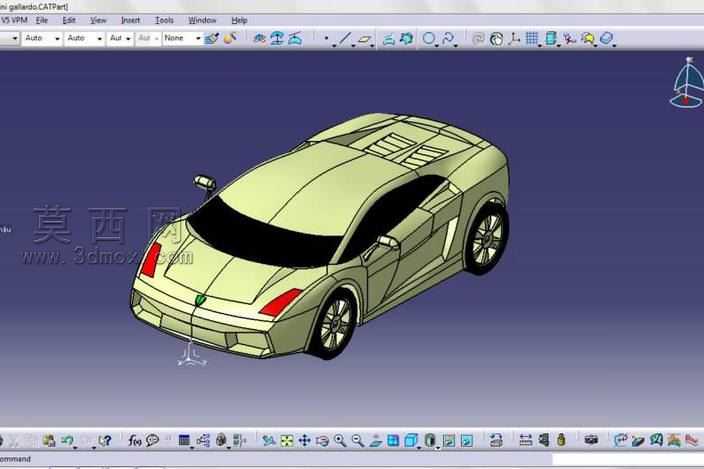Select the Pan view tool
Screen dimensions: 704x469
pyautogui.click(x=304, y=441)
